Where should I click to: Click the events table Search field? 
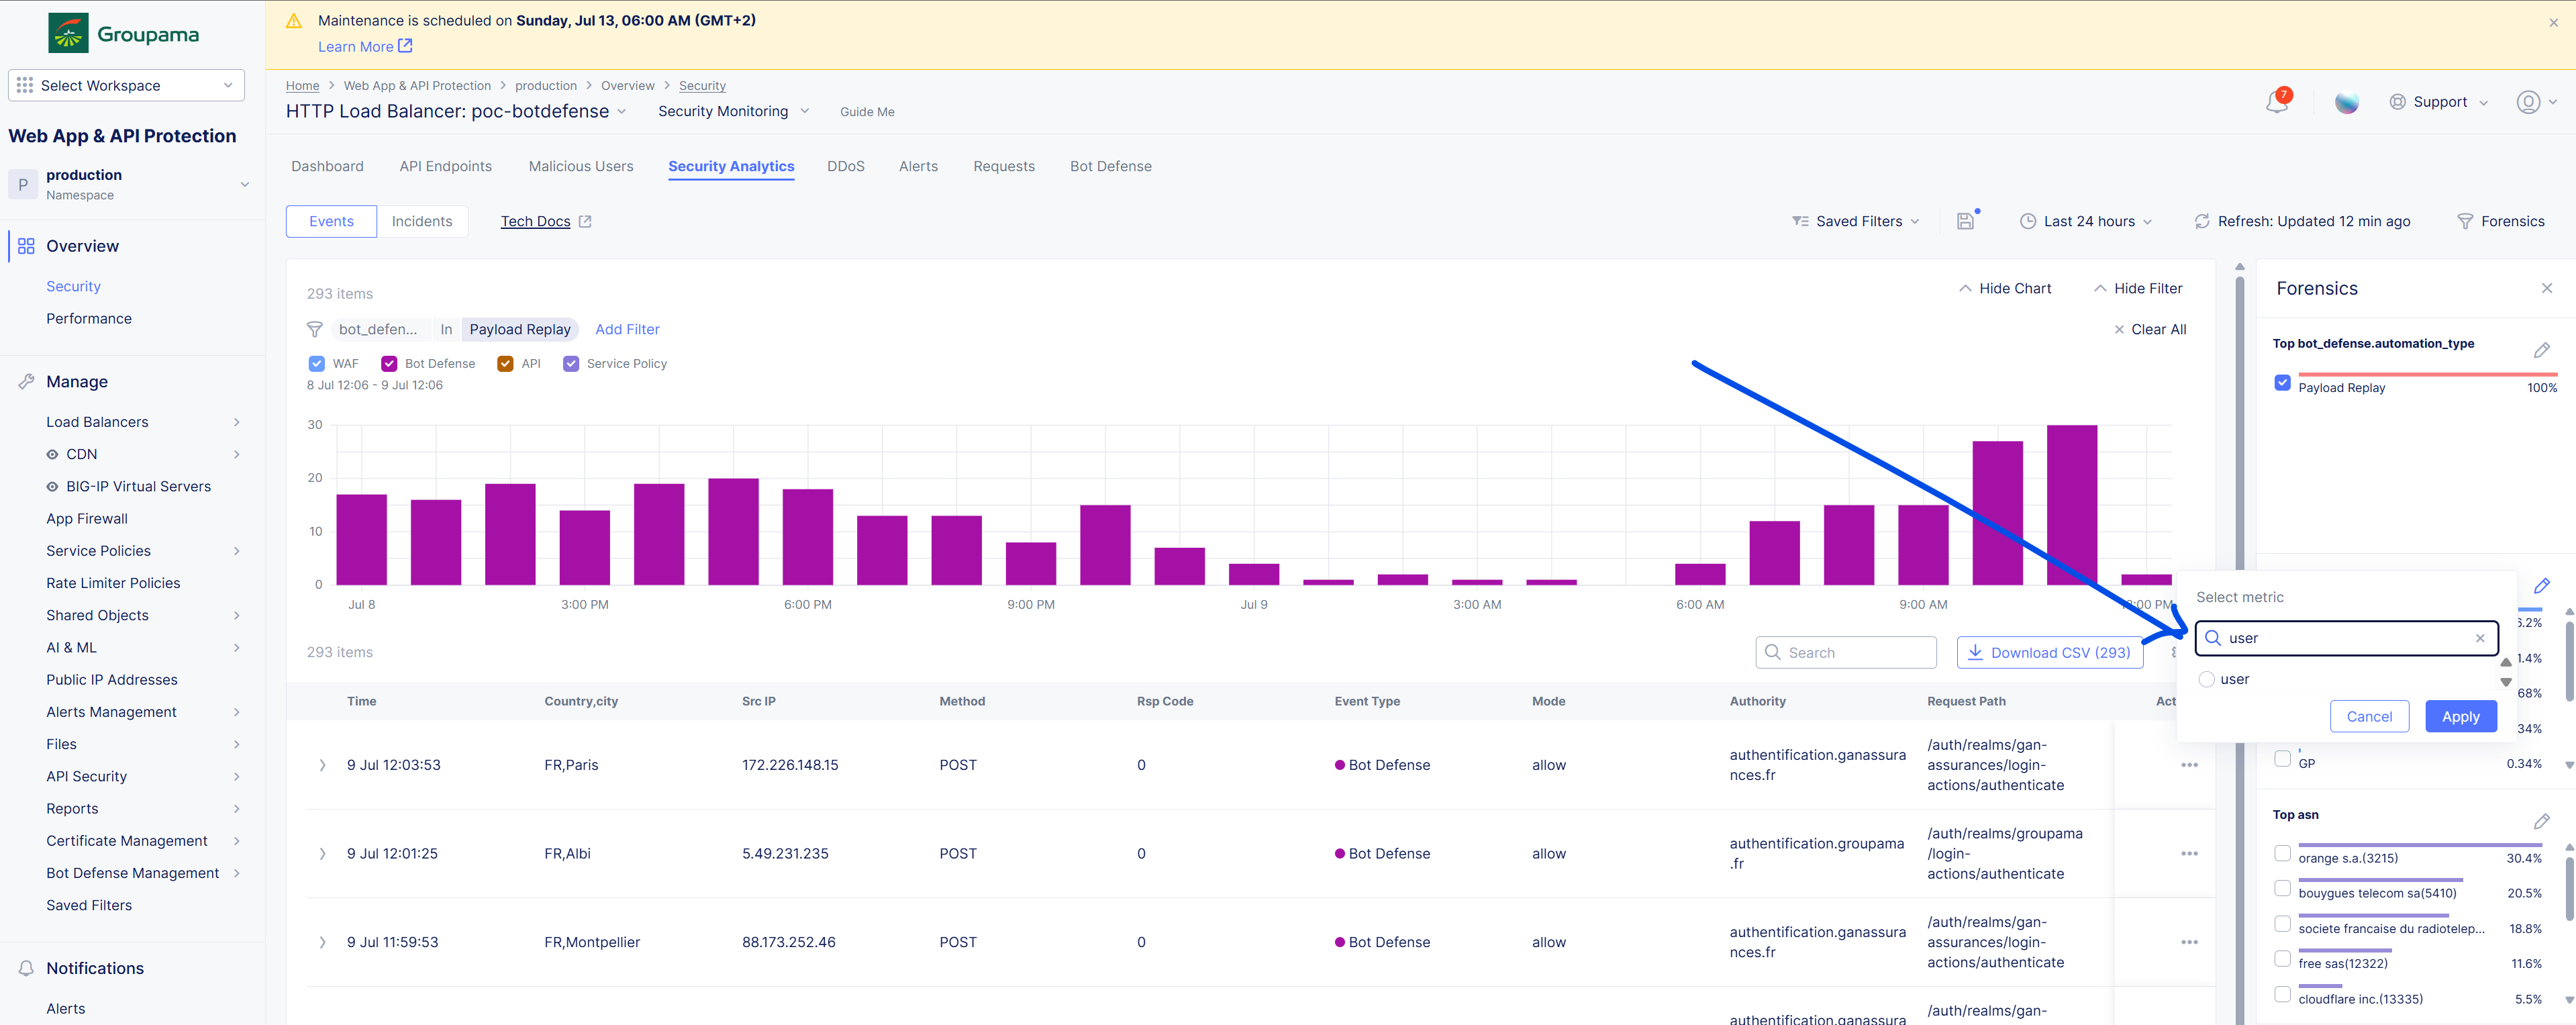[x=1845, y=652]
